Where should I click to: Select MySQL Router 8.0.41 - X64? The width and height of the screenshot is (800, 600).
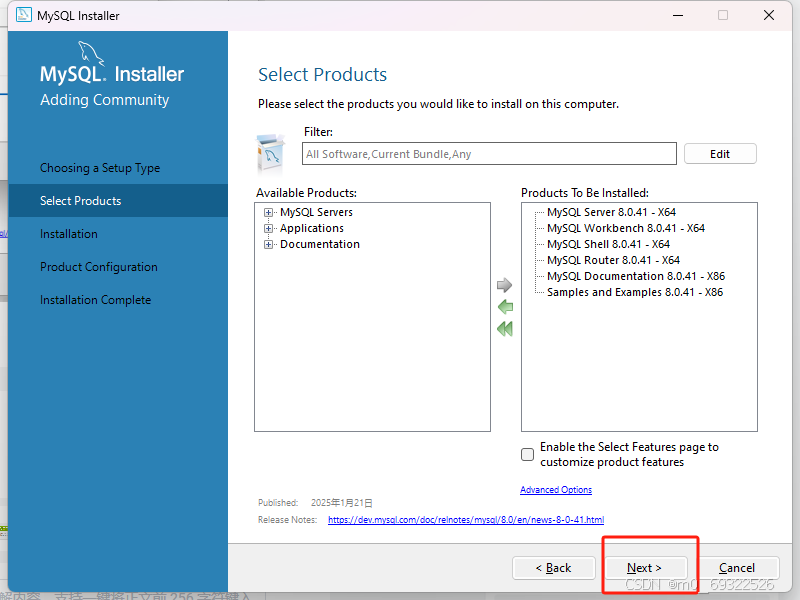coord(613,260)
